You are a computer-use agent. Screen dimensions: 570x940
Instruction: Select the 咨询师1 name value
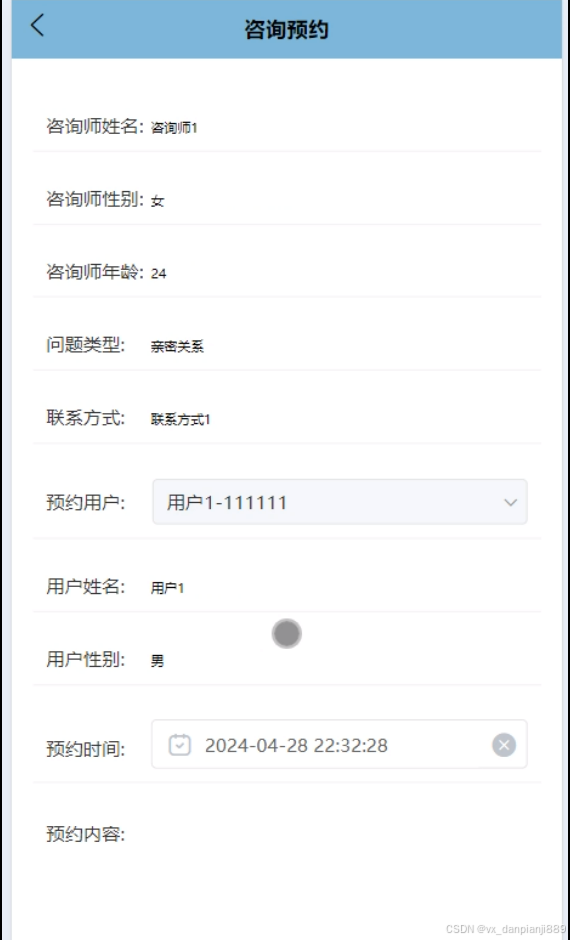click(x=174, y=128)
